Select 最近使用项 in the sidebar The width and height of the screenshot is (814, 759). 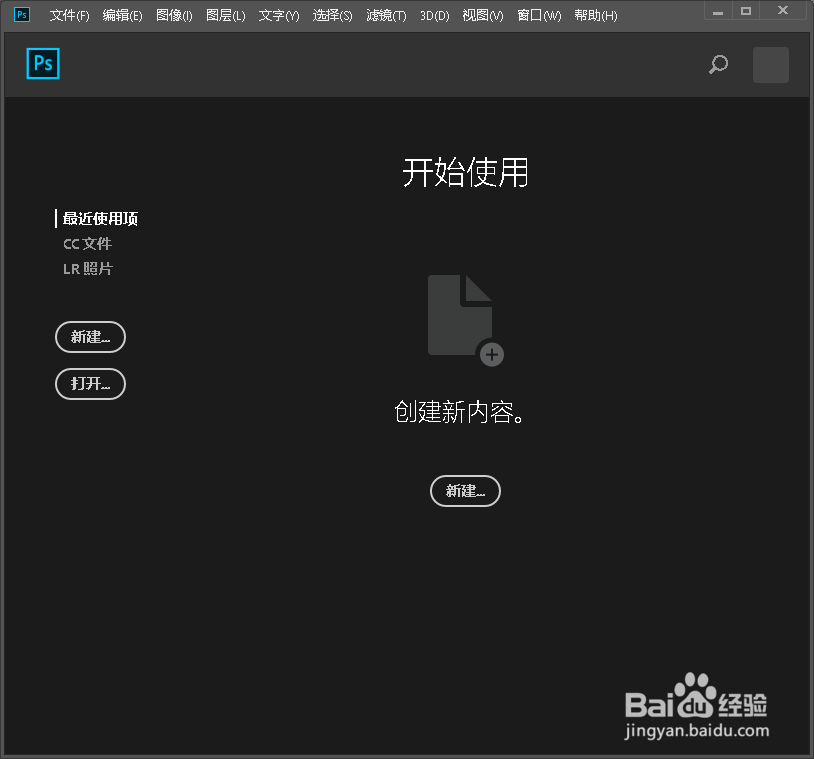pyautogui.click(x=100, y=218)
